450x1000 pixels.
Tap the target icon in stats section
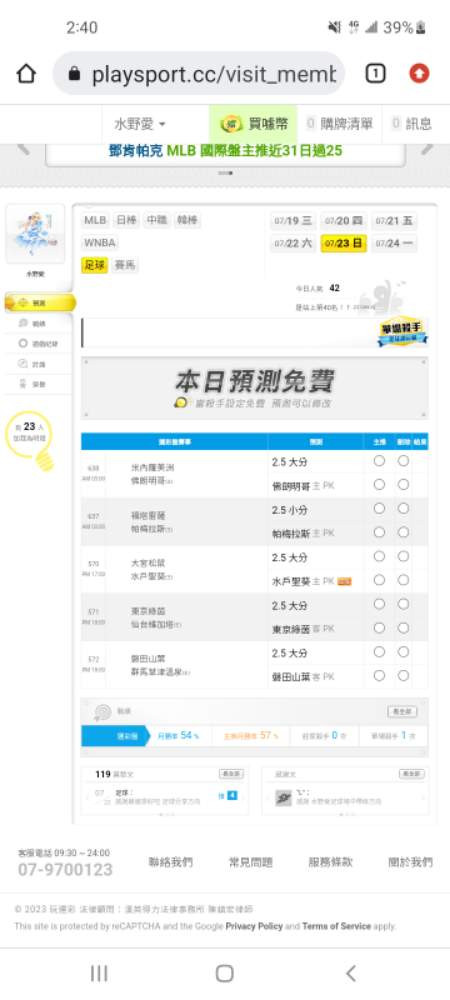click(x=102, y=712)
